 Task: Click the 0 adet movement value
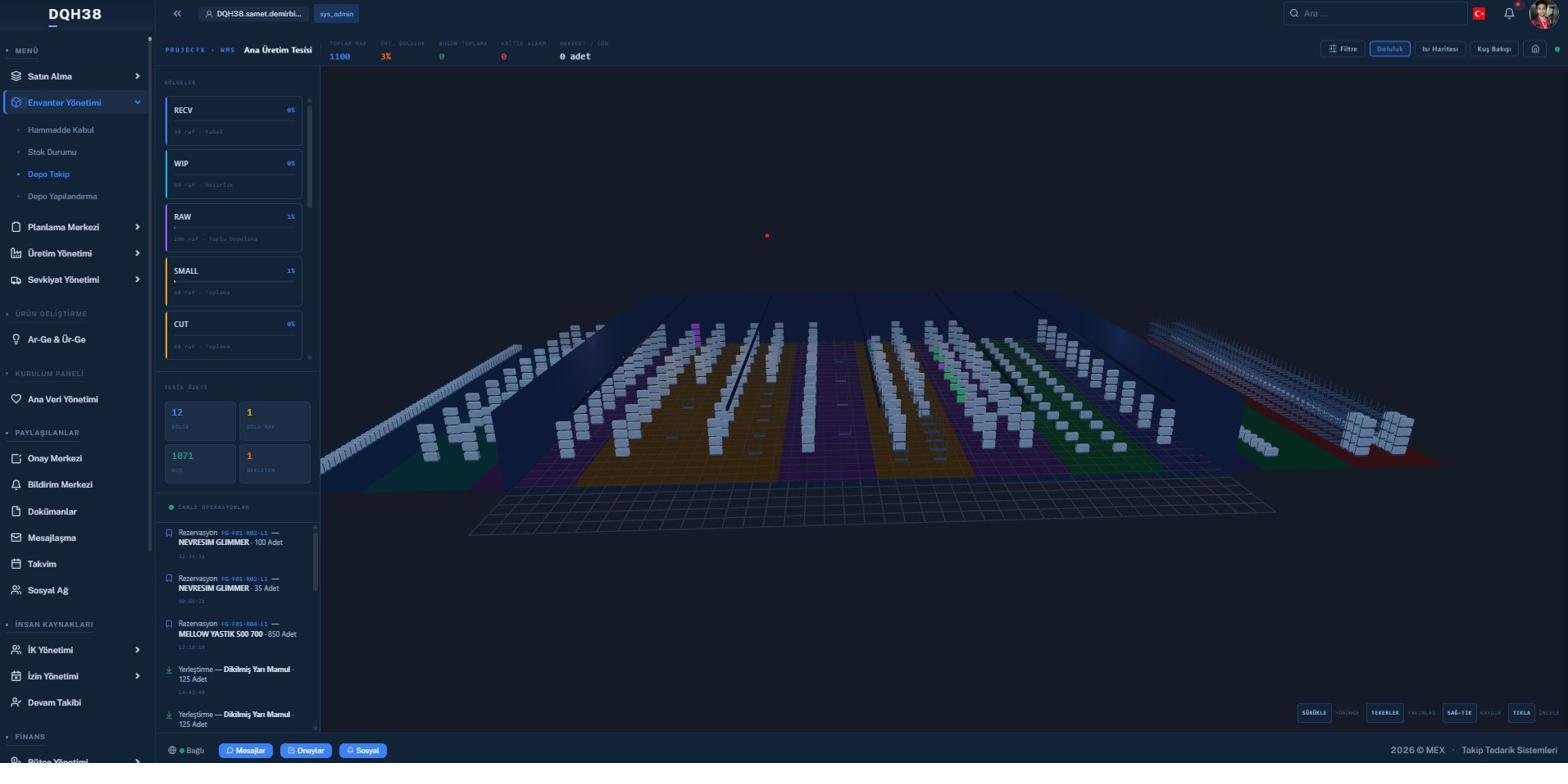click(x=575, y=57)
